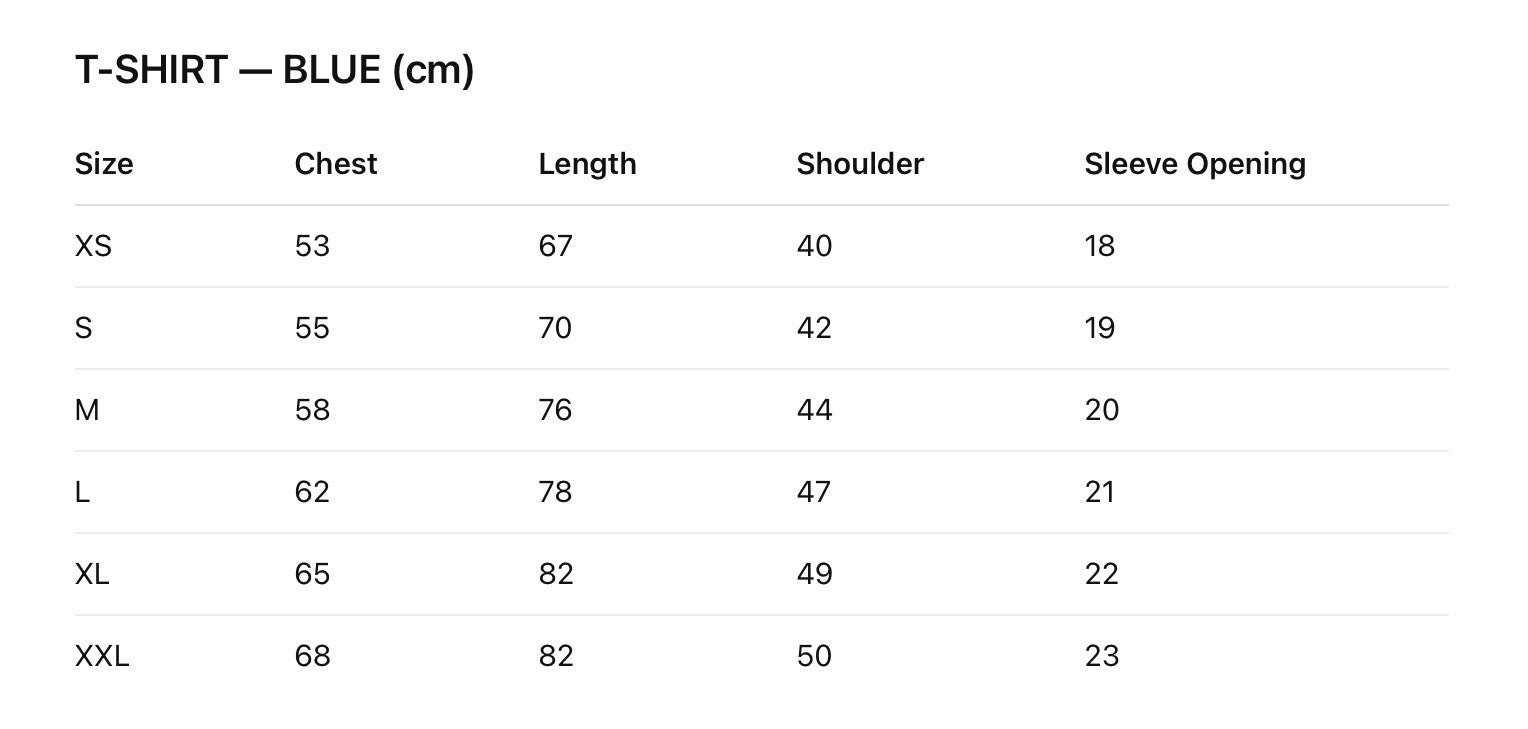The height and width of the screenshot is (729, 1528).
Task: Click the M size row label
Action: pos(87,410)
